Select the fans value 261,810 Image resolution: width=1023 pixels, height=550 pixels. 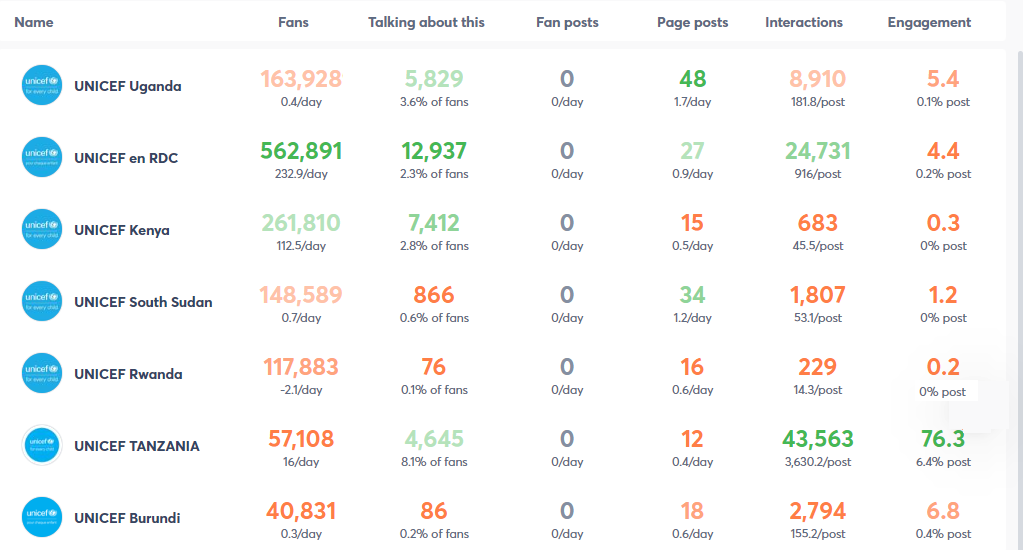(301, 223)
